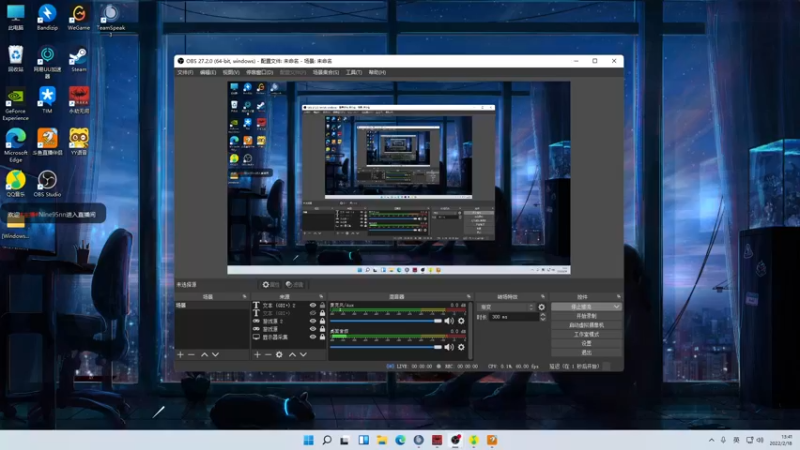This screenshot has width=800, height=450.
Task: Open 工具(T) menu
Action: [x=354, y=72]
